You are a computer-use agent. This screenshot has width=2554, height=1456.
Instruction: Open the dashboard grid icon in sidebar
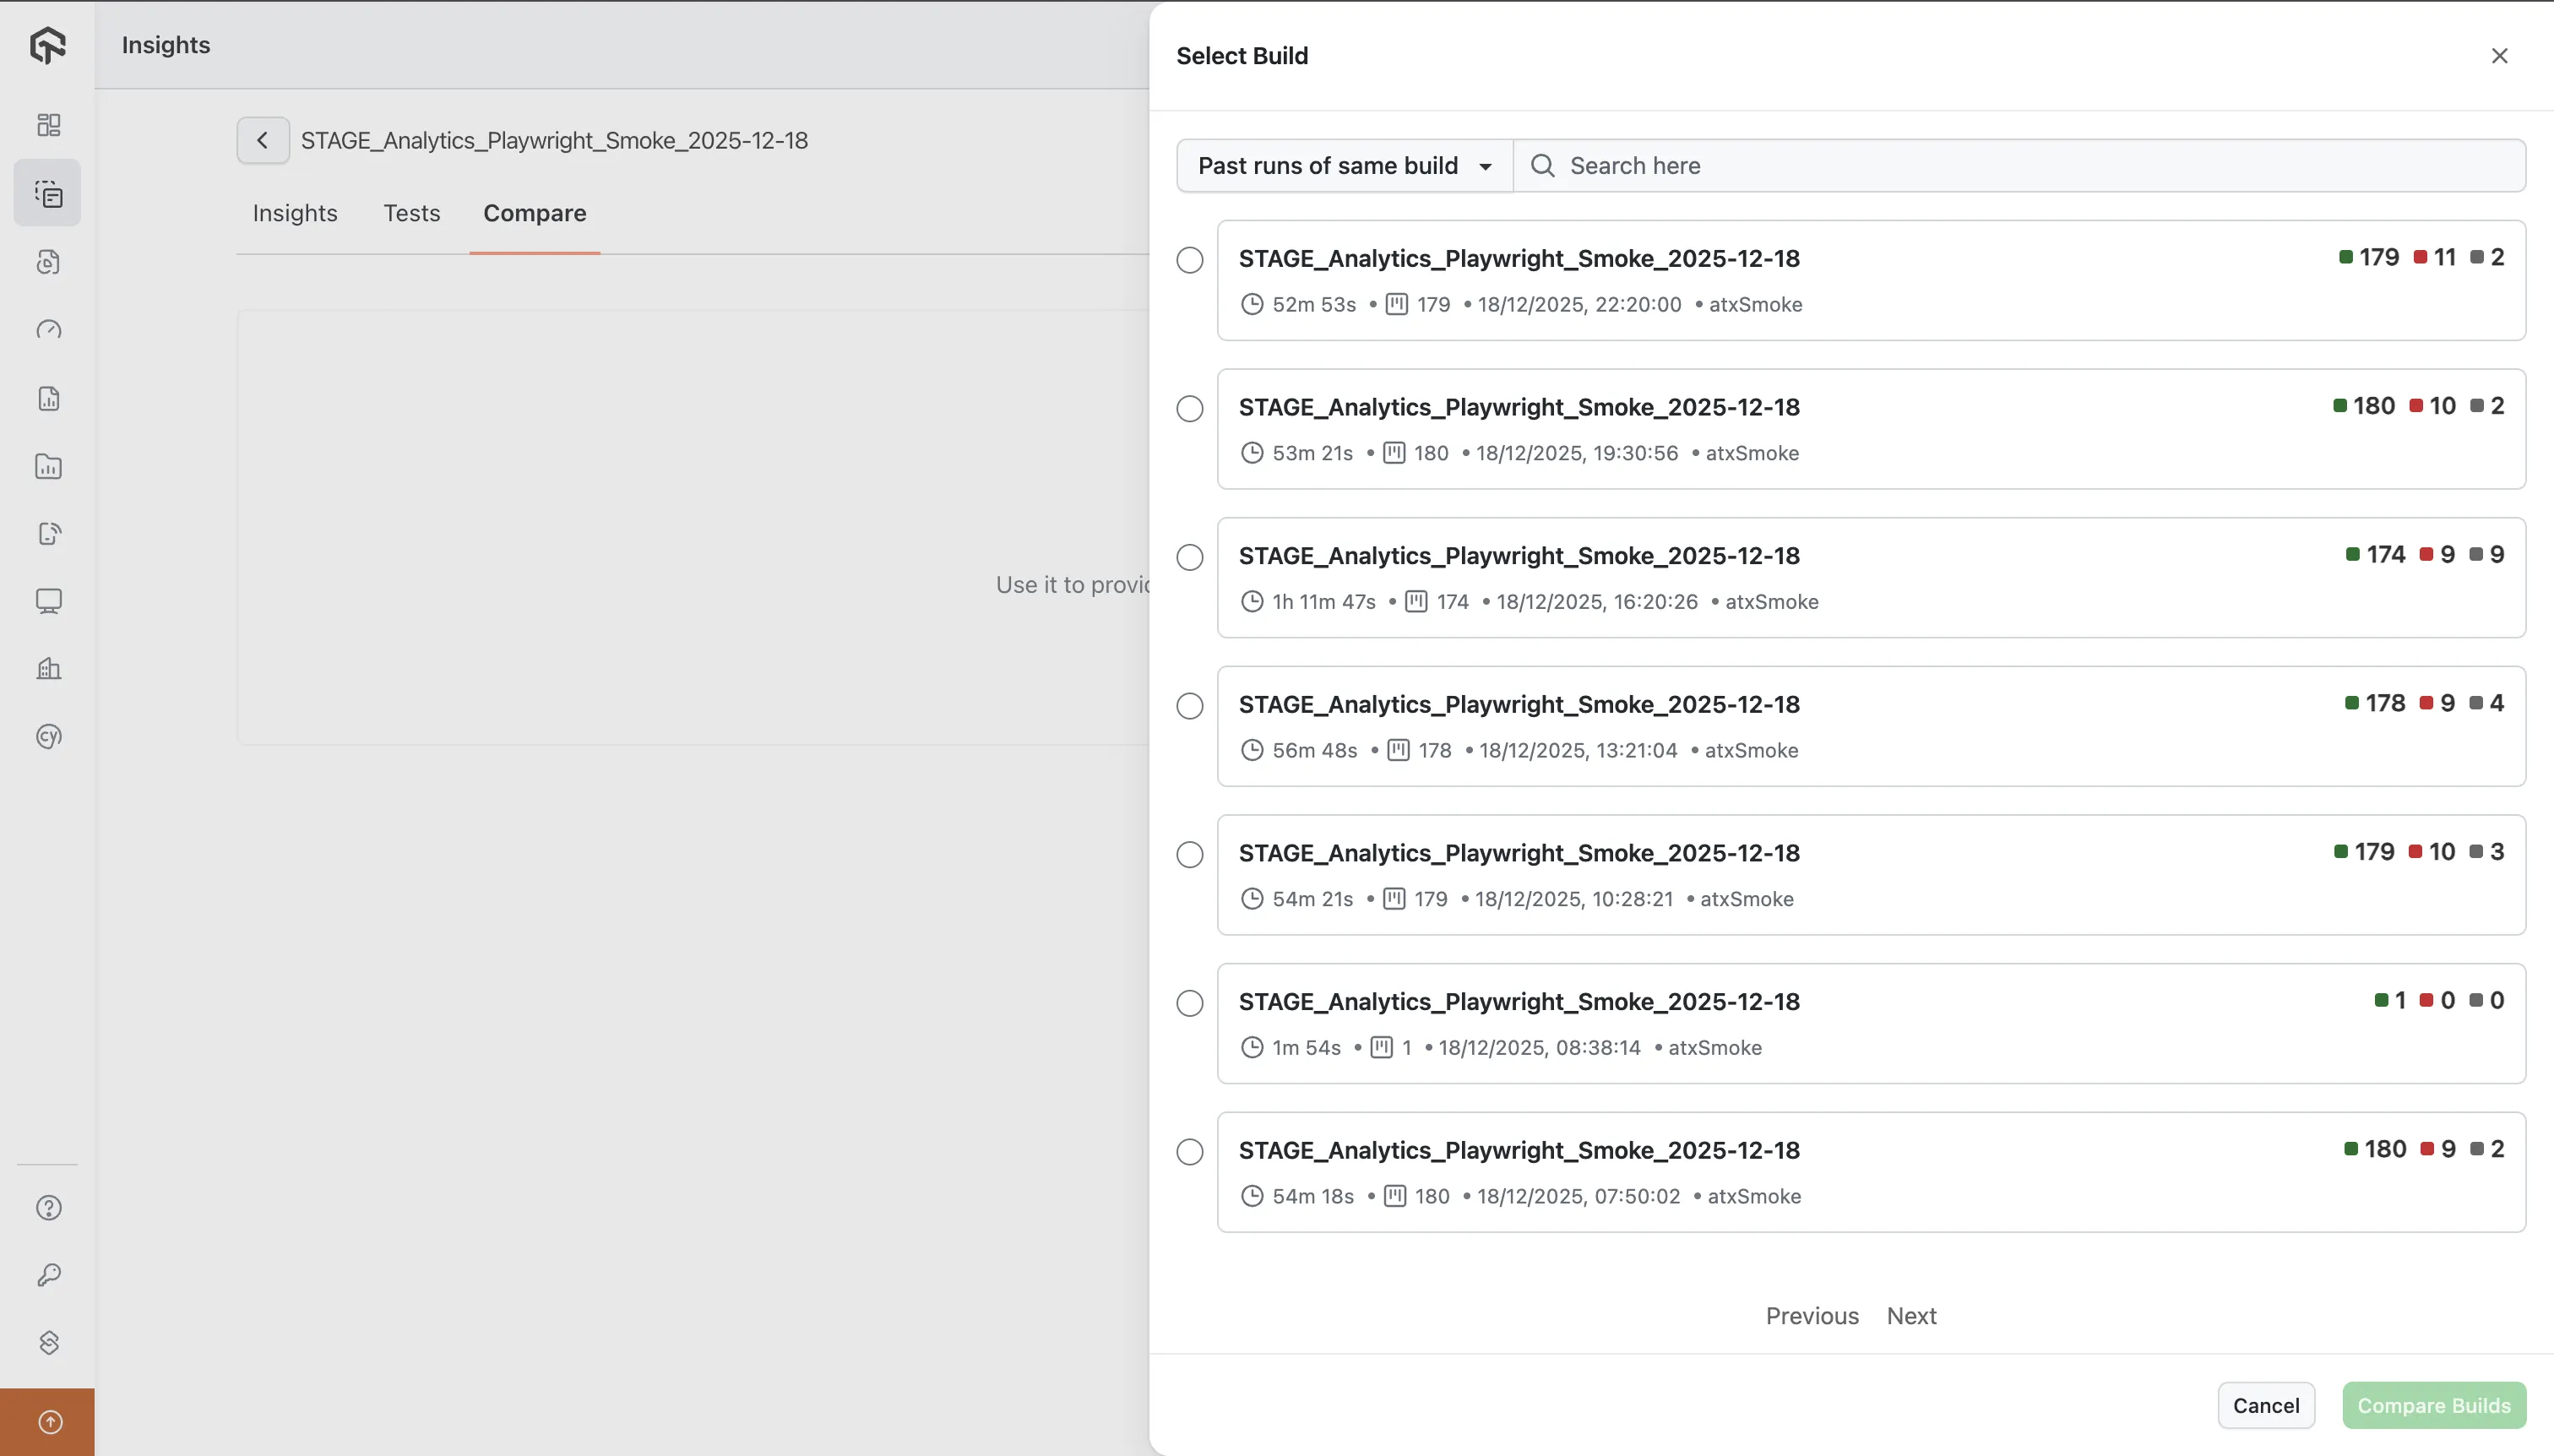pos(48,125)
